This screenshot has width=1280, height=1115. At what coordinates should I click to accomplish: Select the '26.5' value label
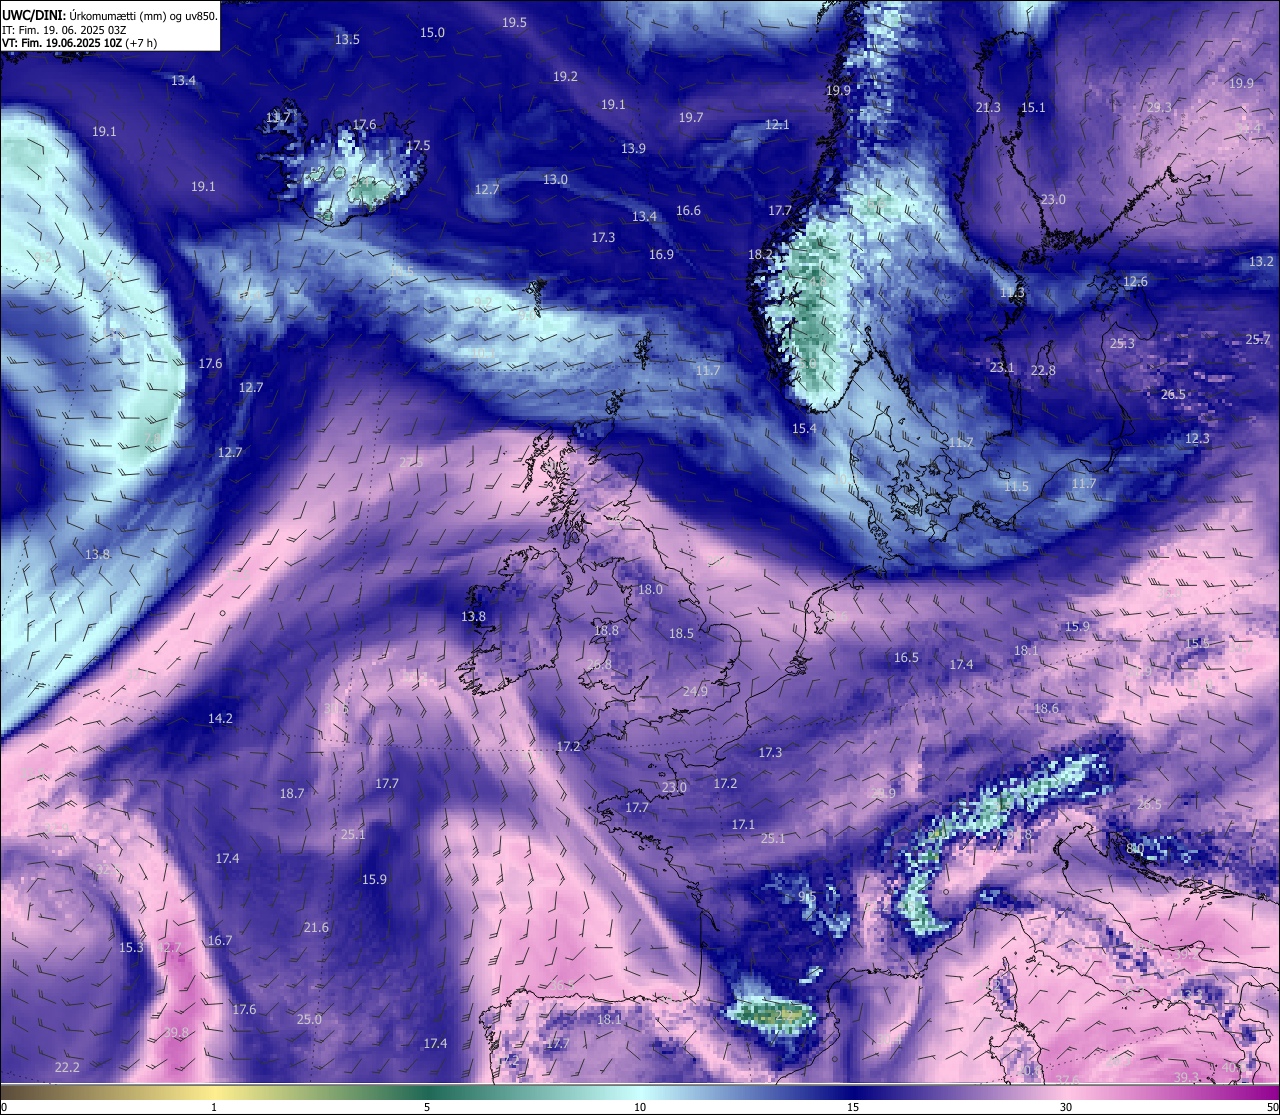(1173, 395)
